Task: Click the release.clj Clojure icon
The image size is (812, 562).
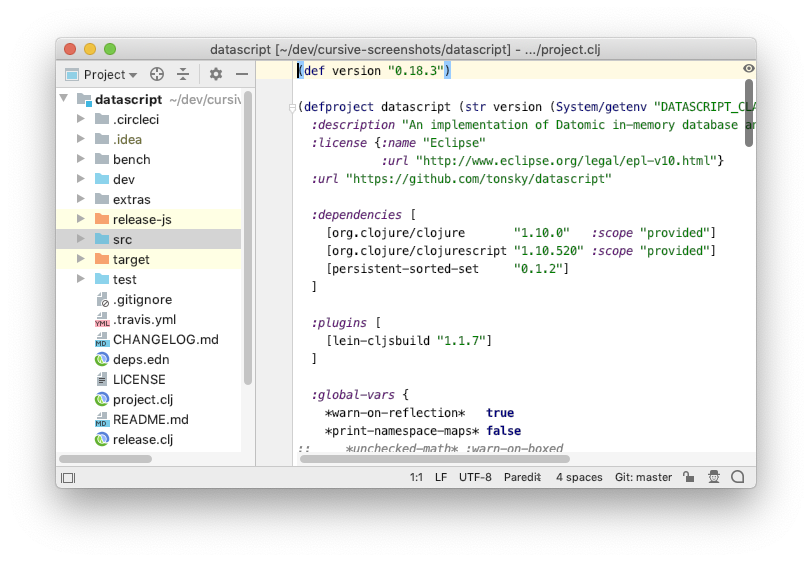Action: click(x=102, y=440)
